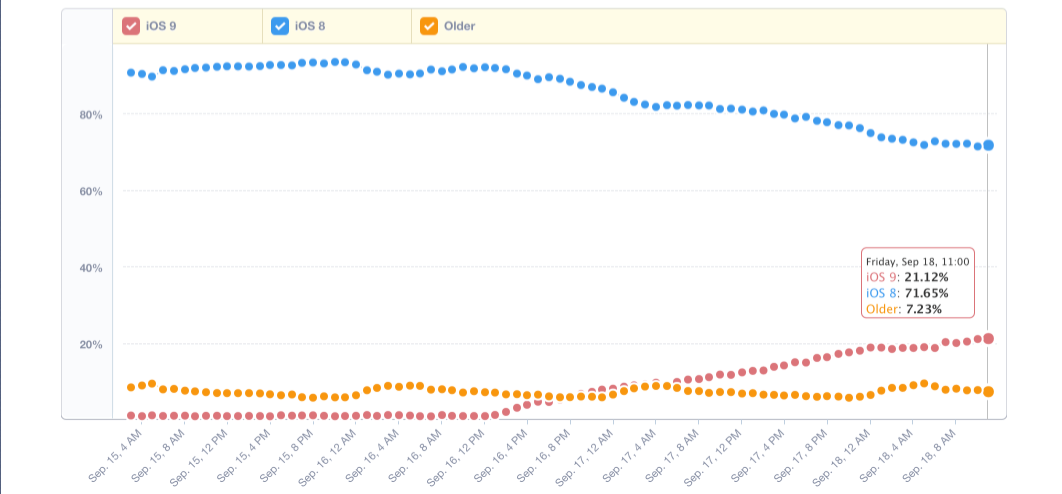1062x494 pixels.
Task: Select the "iOS 8" legend label text
Action: click(310, 26)
